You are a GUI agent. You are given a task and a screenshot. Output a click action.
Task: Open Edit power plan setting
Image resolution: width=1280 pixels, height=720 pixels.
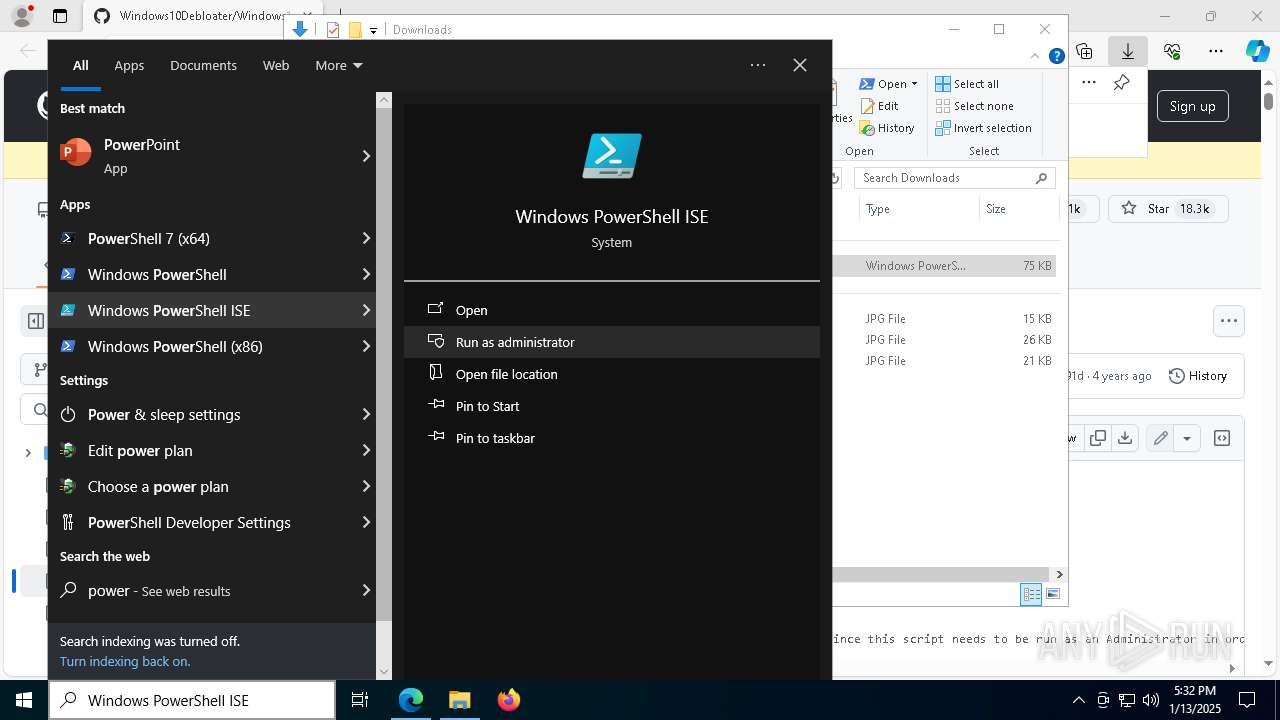(x=212, y=450)
